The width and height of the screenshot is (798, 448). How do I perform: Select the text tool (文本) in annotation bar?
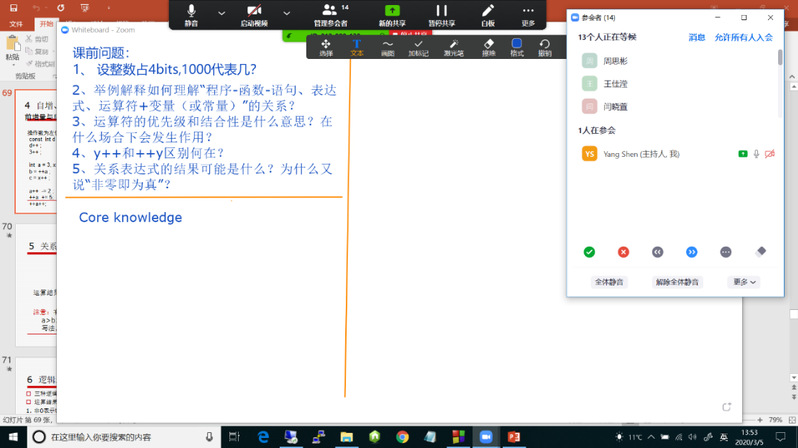[x=357, y=46]
